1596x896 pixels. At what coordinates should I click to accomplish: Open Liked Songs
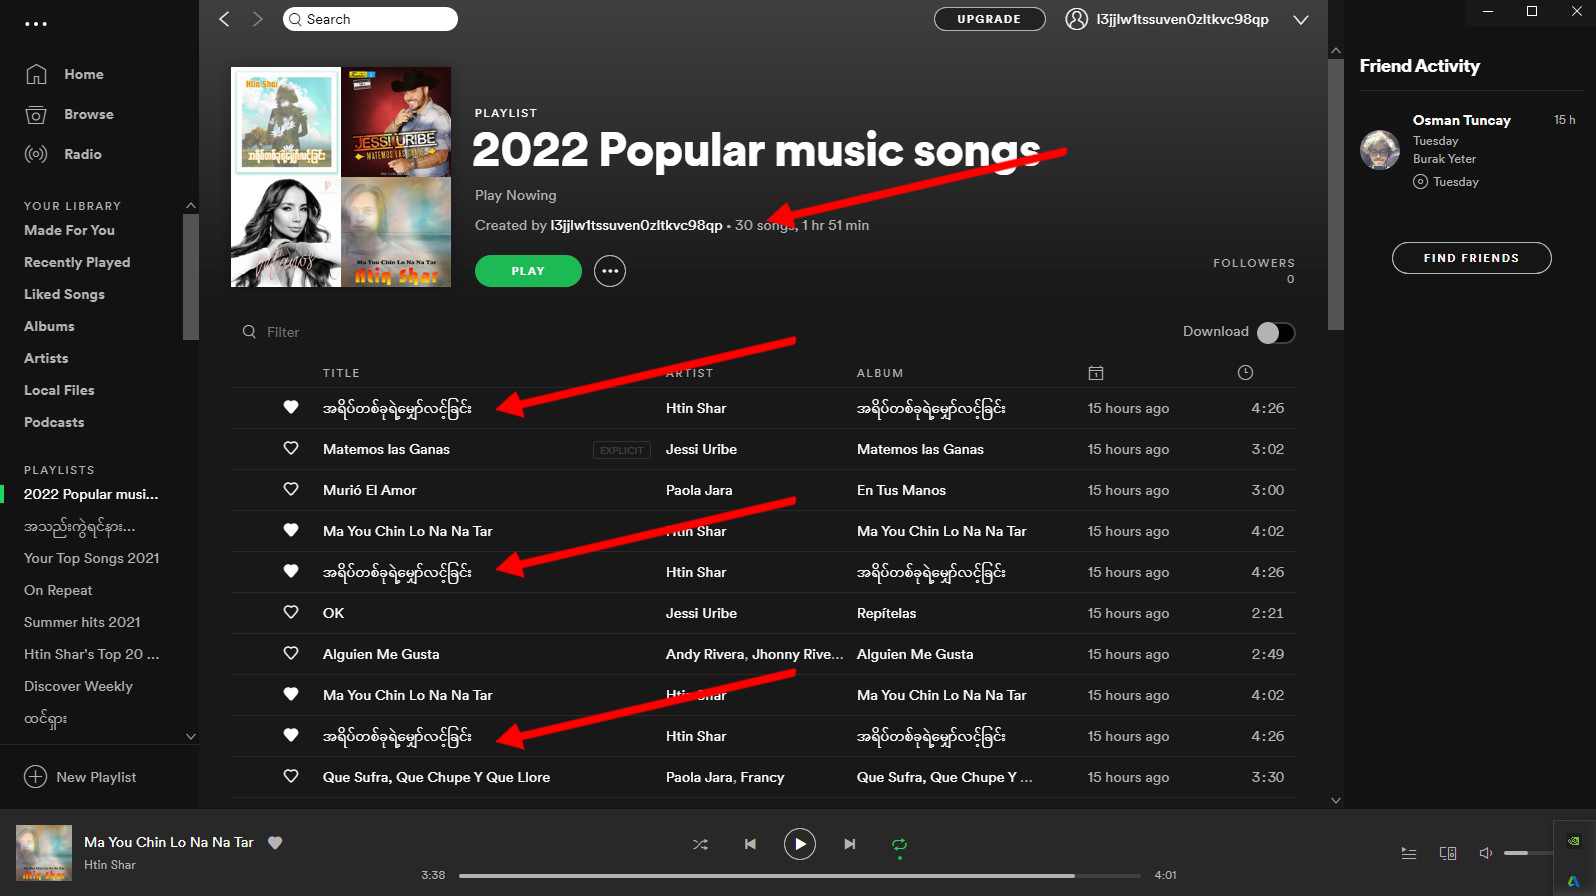64,294
